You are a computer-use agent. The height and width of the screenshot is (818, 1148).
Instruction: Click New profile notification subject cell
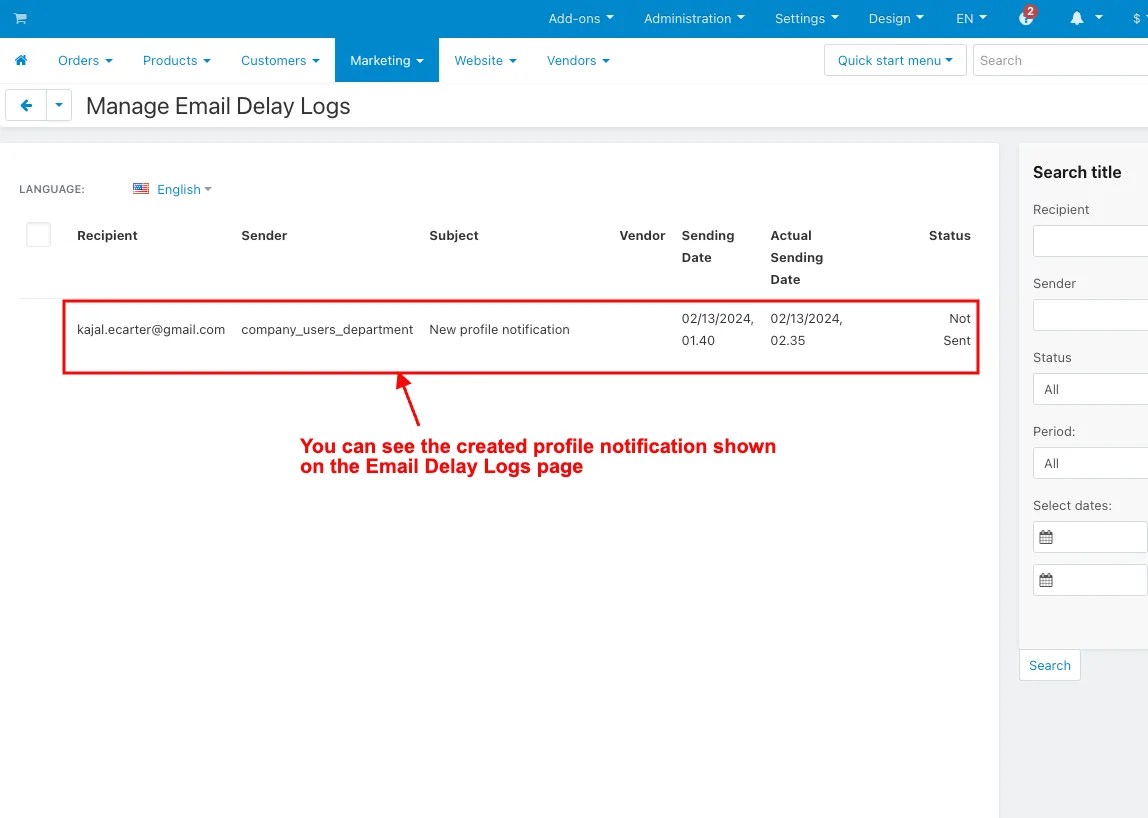(499, 330)
